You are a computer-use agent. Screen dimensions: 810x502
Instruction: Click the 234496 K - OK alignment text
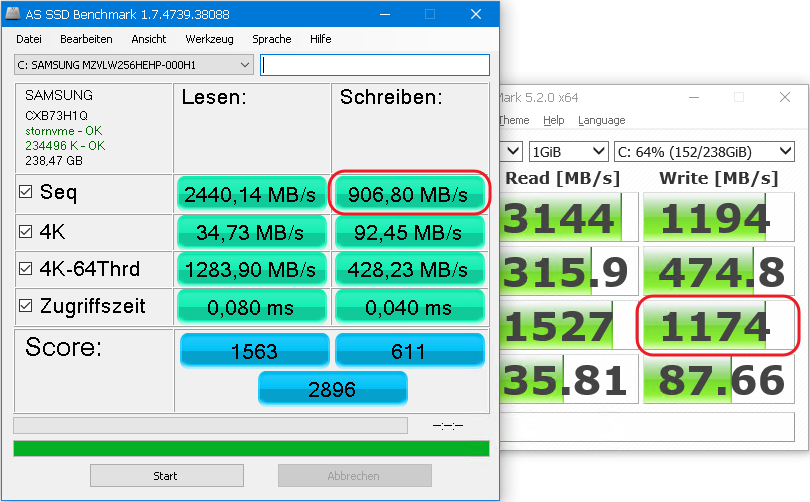point(65,146)
